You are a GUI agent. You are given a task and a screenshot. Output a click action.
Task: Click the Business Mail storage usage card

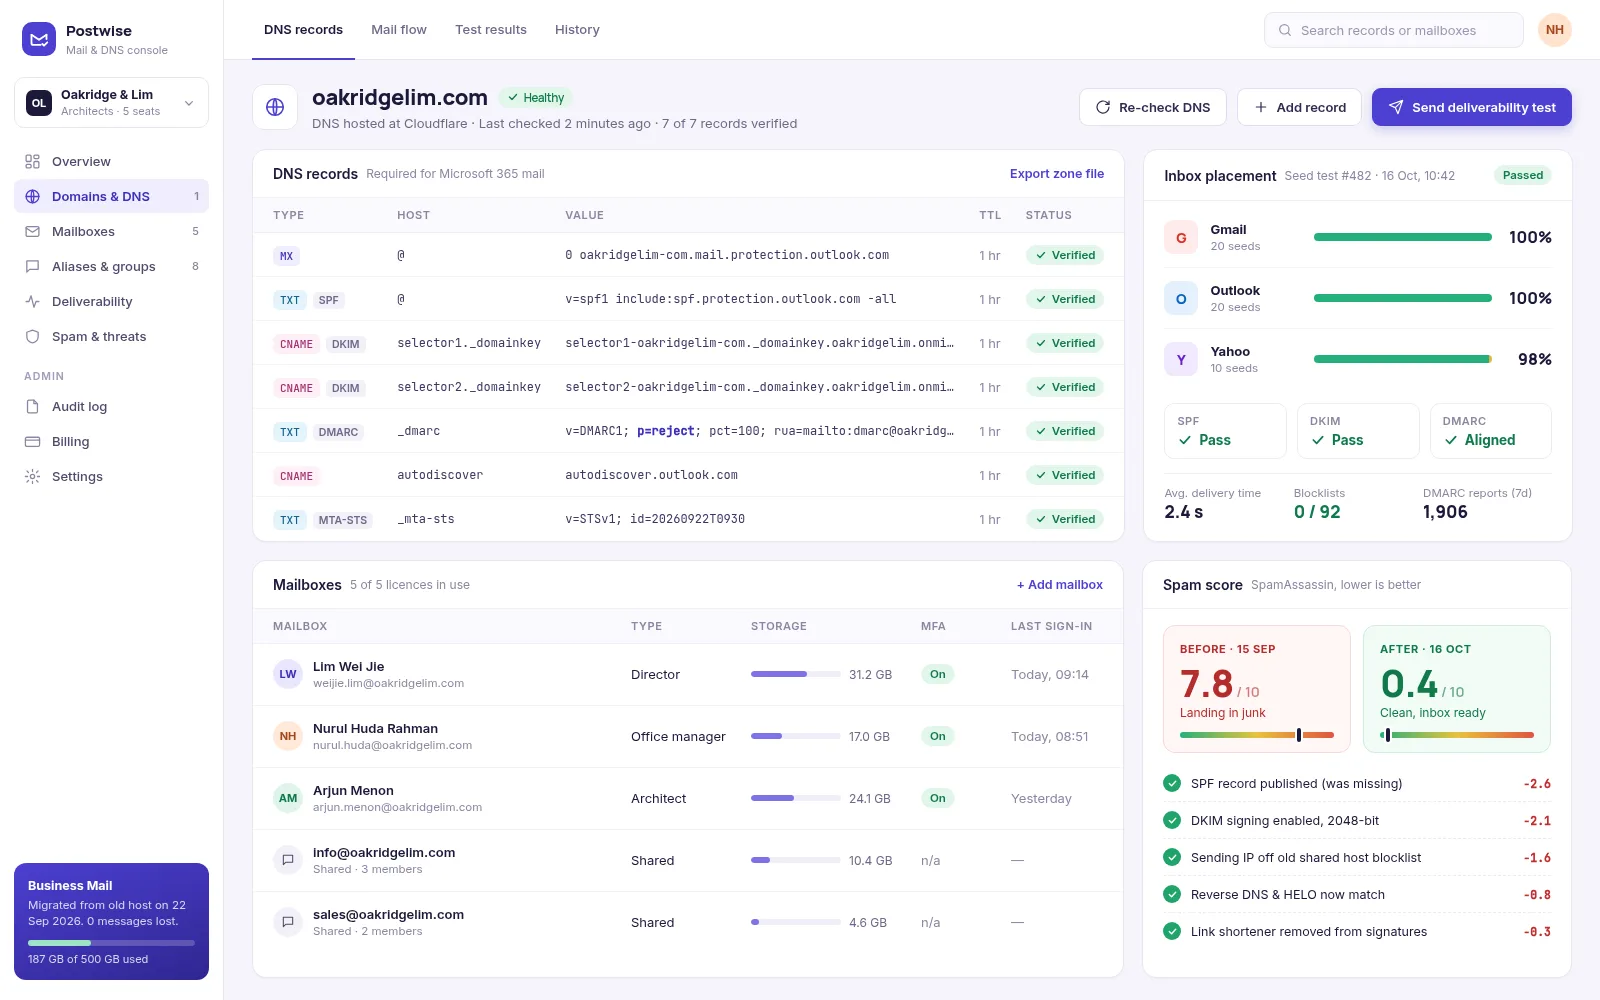111,921
